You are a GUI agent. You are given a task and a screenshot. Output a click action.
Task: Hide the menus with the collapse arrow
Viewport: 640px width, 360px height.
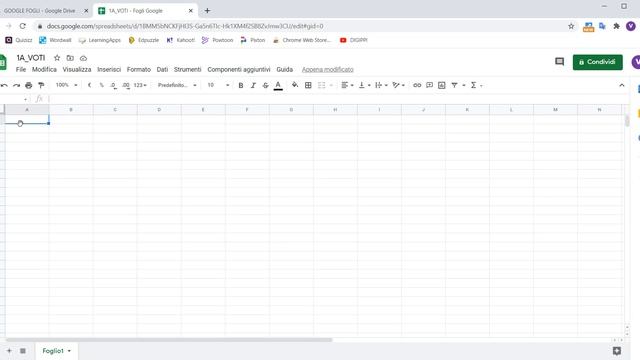coord(622,85)
